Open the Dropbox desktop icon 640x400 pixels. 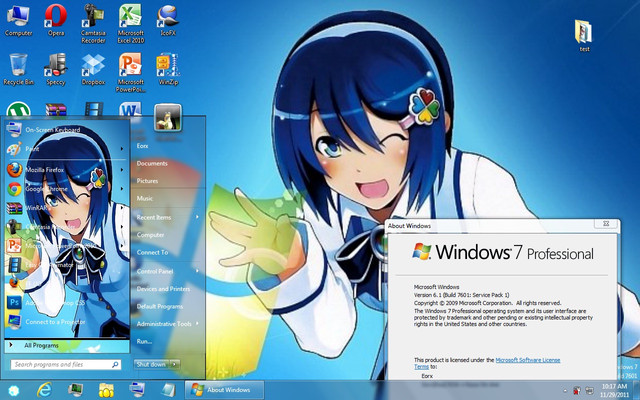93,69
